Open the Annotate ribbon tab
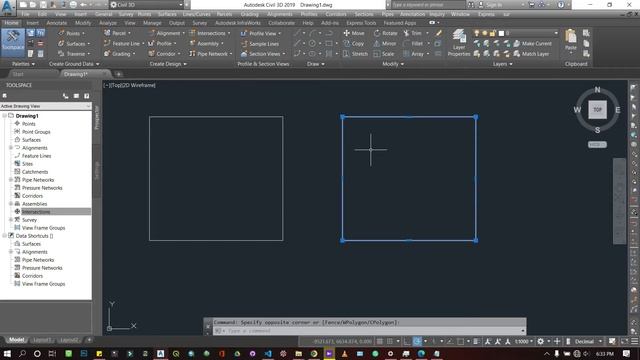The height and width of the screenshot is (360, 640). coord(57,23)
